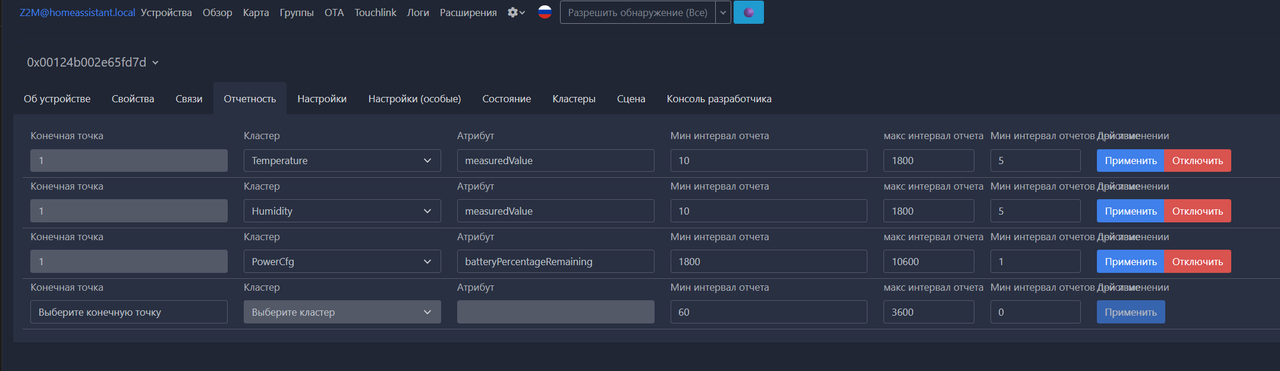Open the Обзор page

(x=217, y=13)
